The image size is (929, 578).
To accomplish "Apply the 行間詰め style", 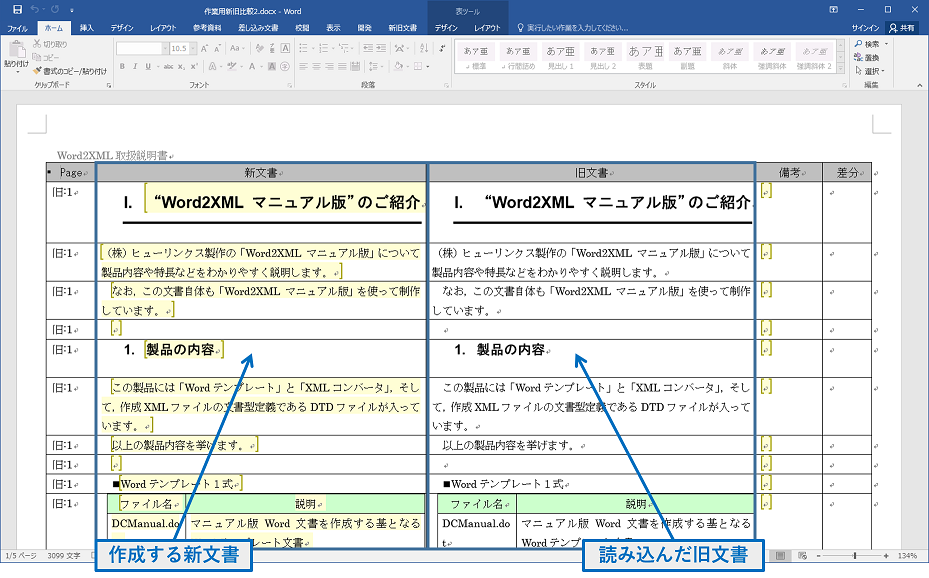I will point(518,57).
